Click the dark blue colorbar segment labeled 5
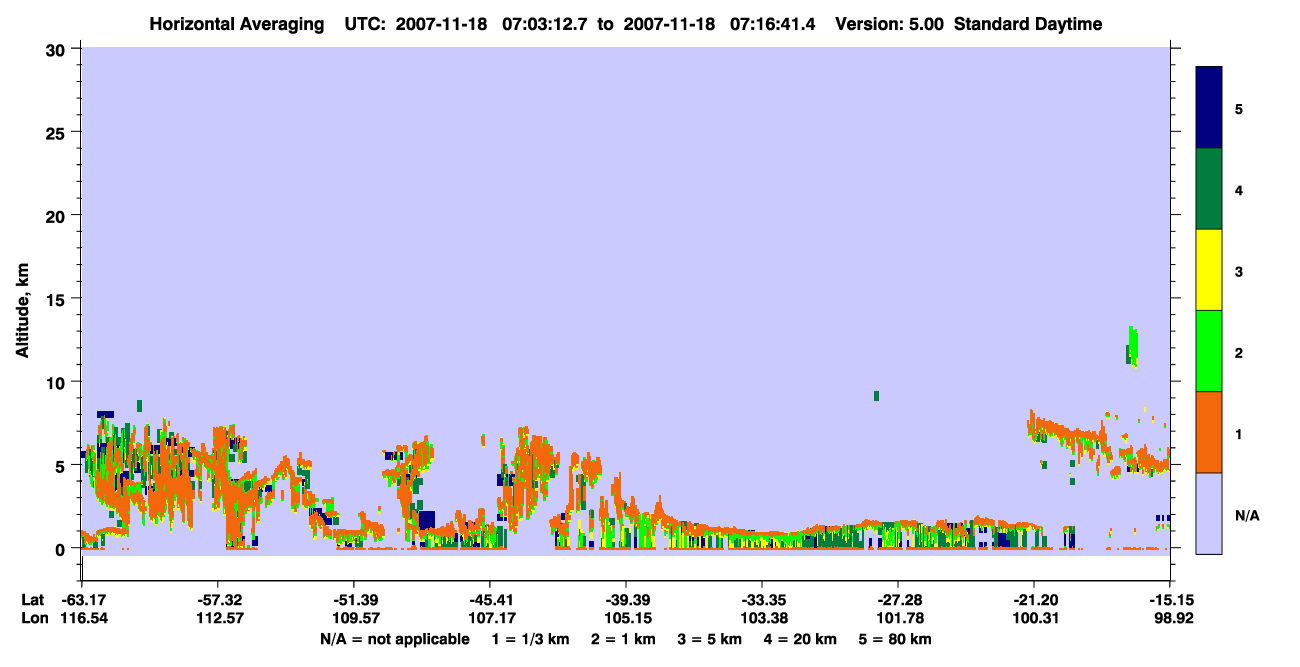 tap(1209, 107)
